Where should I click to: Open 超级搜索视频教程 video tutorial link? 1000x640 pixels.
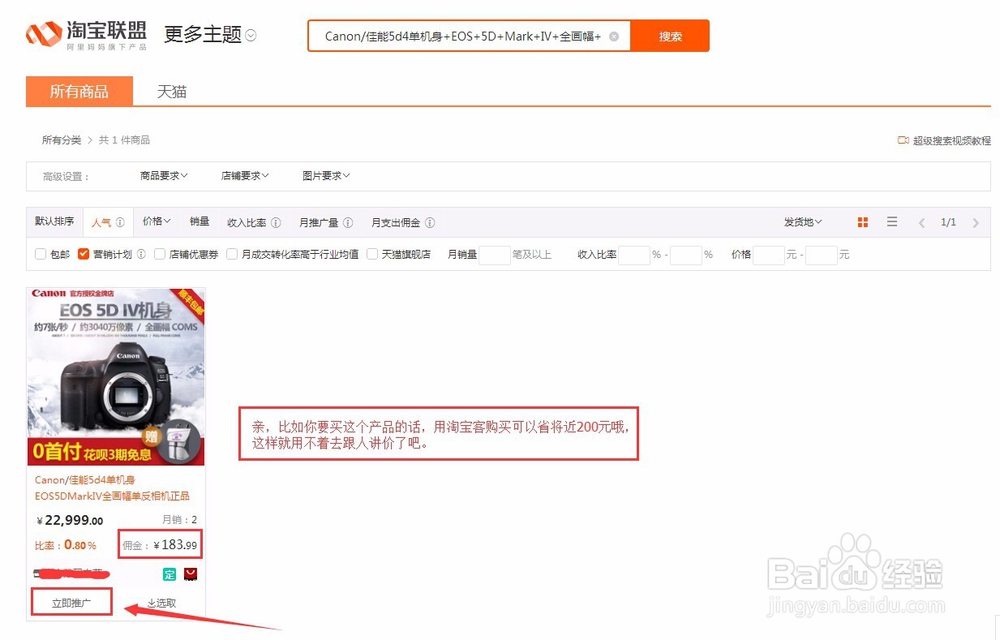(x=944, y=140)
